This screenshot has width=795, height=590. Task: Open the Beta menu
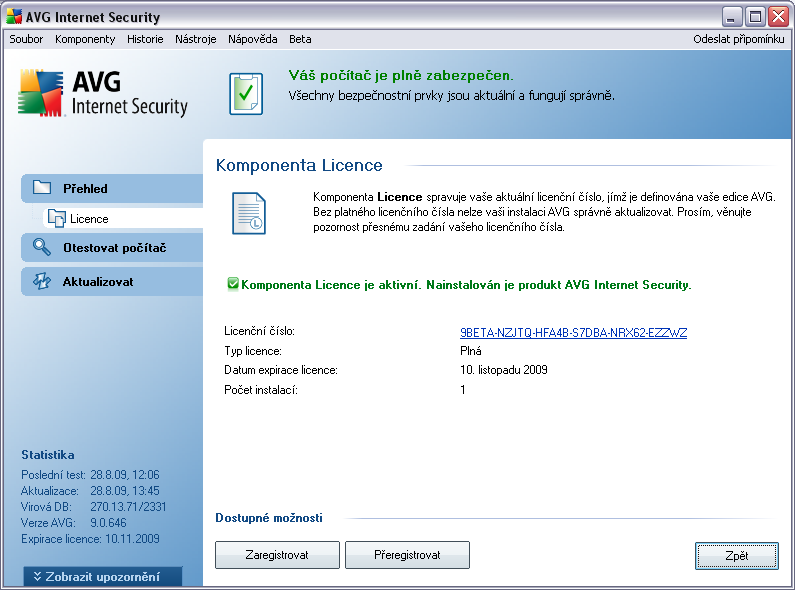click(x=300, y=39)
